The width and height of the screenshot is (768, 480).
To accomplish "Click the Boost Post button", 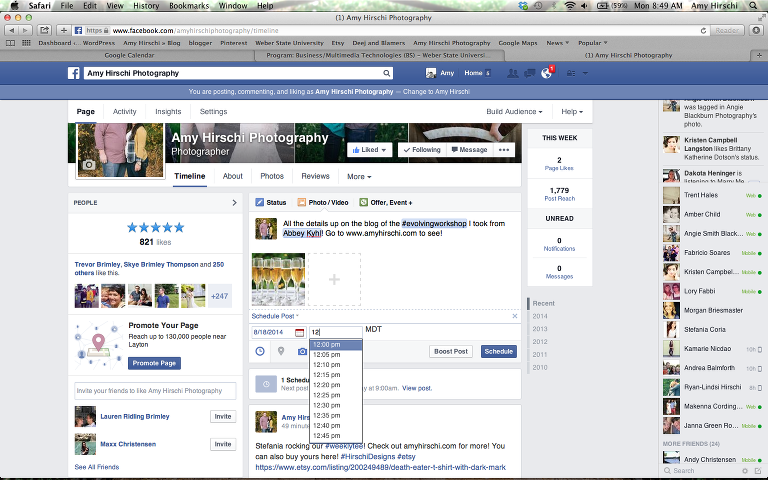I will [x=451, y=352].
